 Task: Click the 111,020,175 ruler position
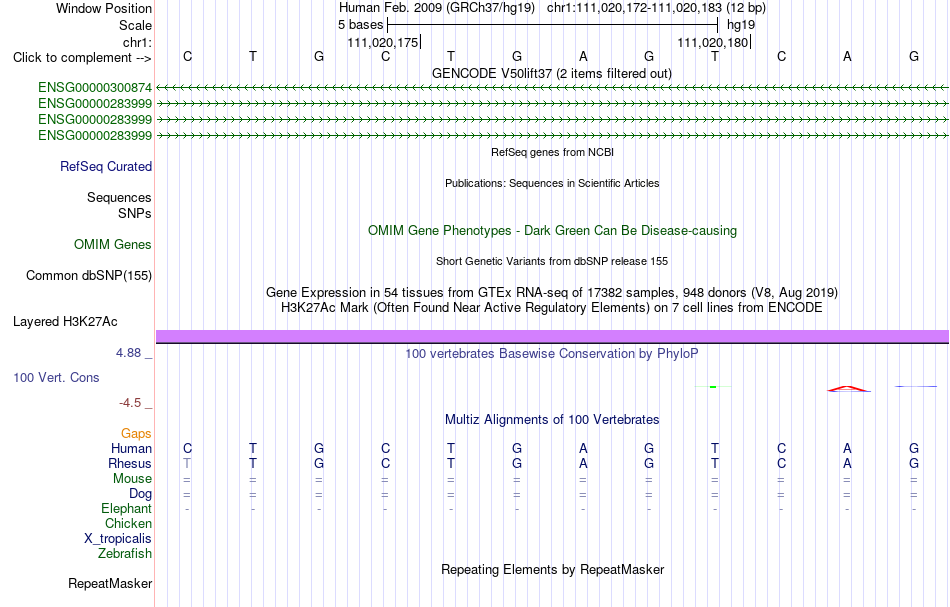[383, 42]
